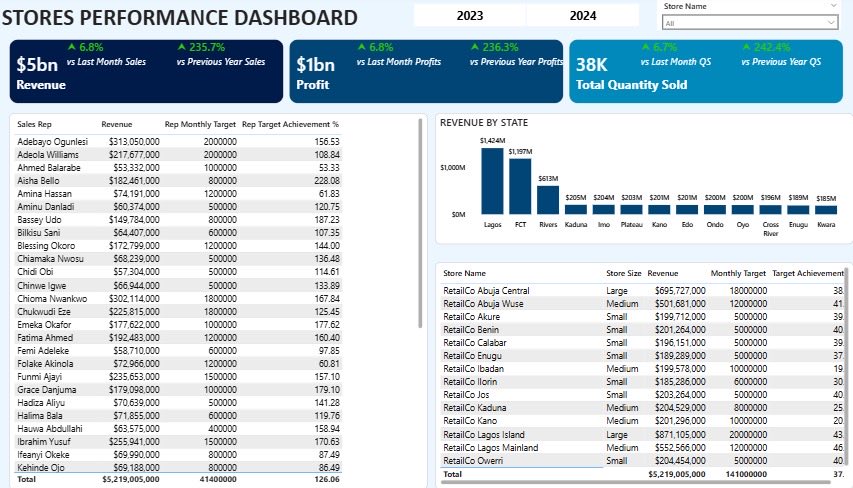This screenshot has width=853, height=488.
Task: Click Ibrahim Yusuf's revenue $255,941,000
Action: (x=134, y=442)
